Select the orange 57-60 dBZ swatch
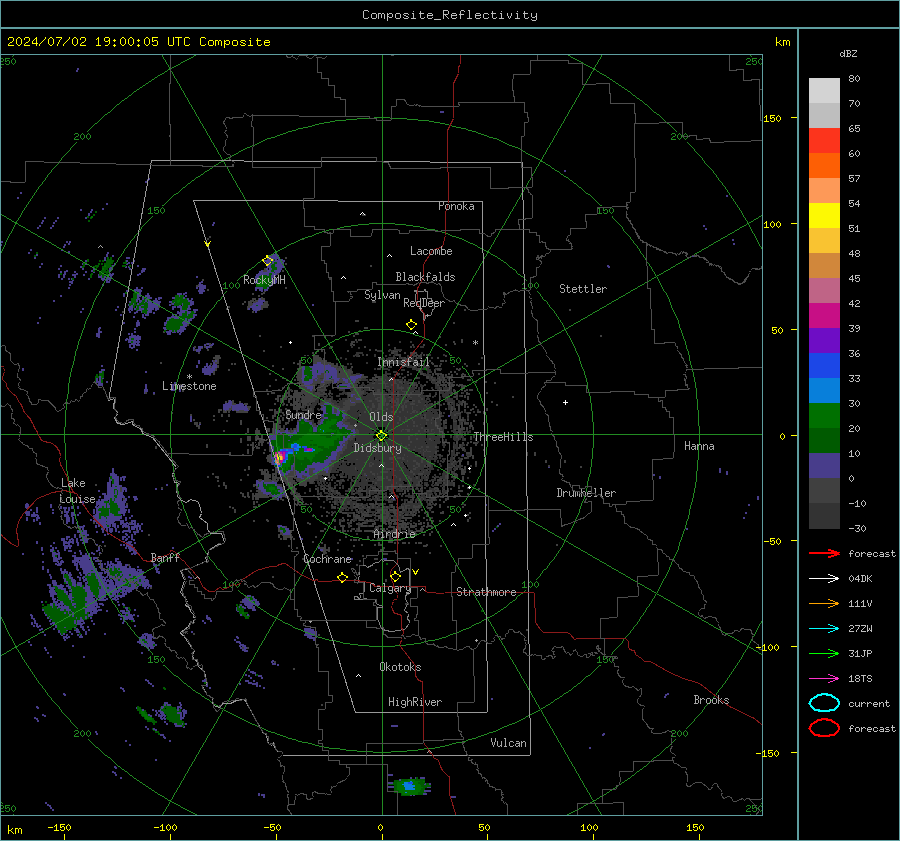 824,166
